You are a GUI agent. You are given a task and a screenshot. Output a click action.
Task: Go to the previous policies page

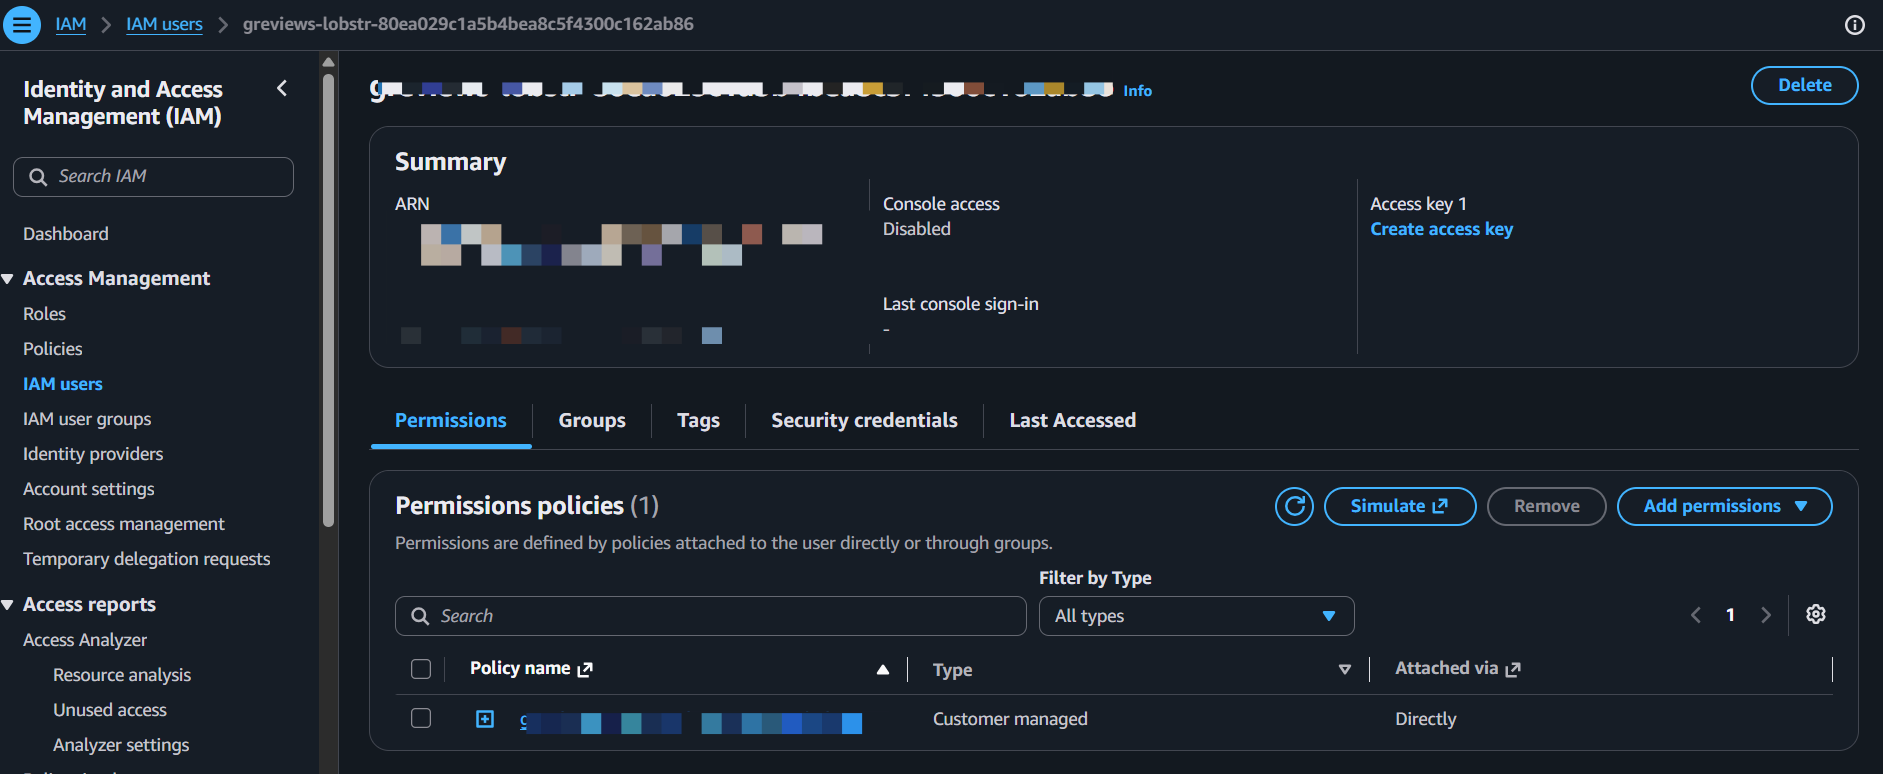coord(1696,615)
